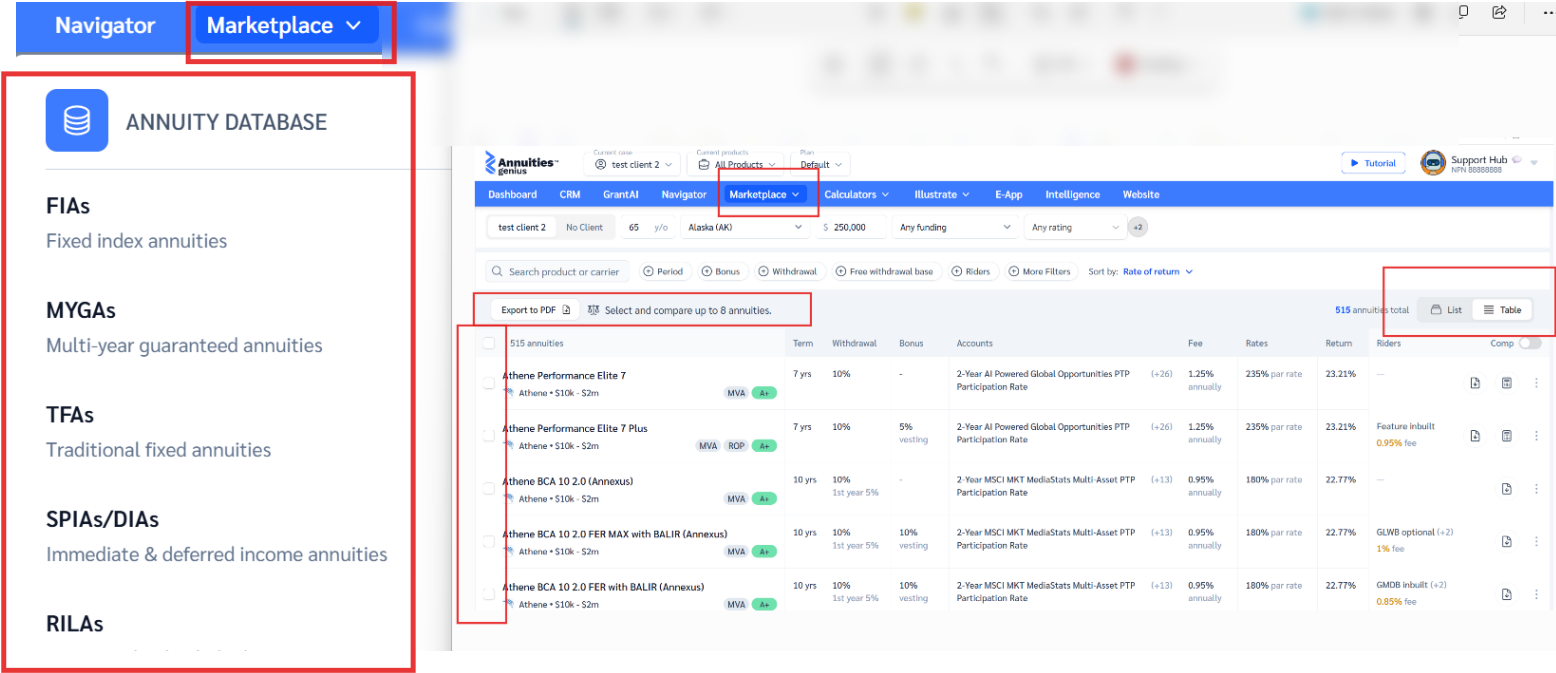Choose FIAs Fixed index annuities in the menu

[x=136, y=223]
